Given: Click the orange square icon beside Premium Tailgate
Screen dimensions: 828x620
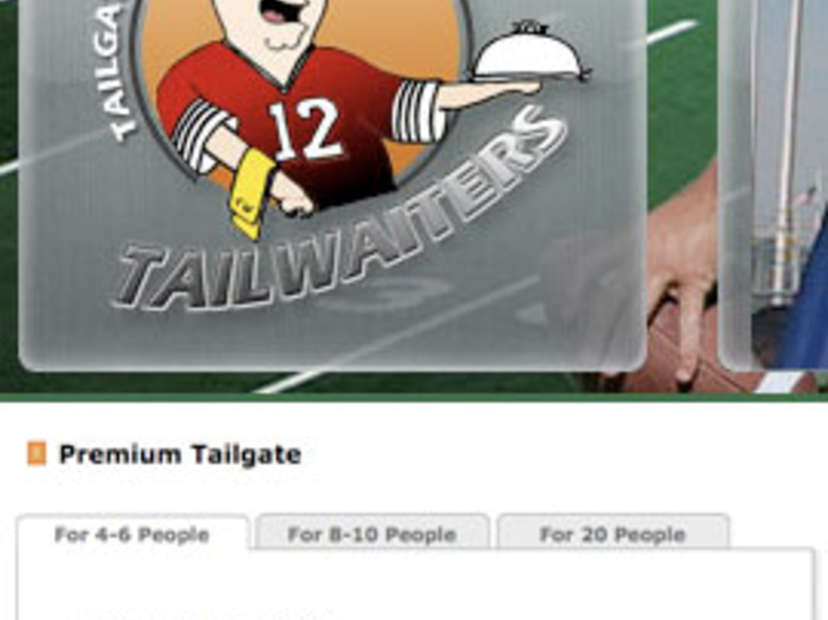Looking at the screenshot, I should click(x=36, y=454).
